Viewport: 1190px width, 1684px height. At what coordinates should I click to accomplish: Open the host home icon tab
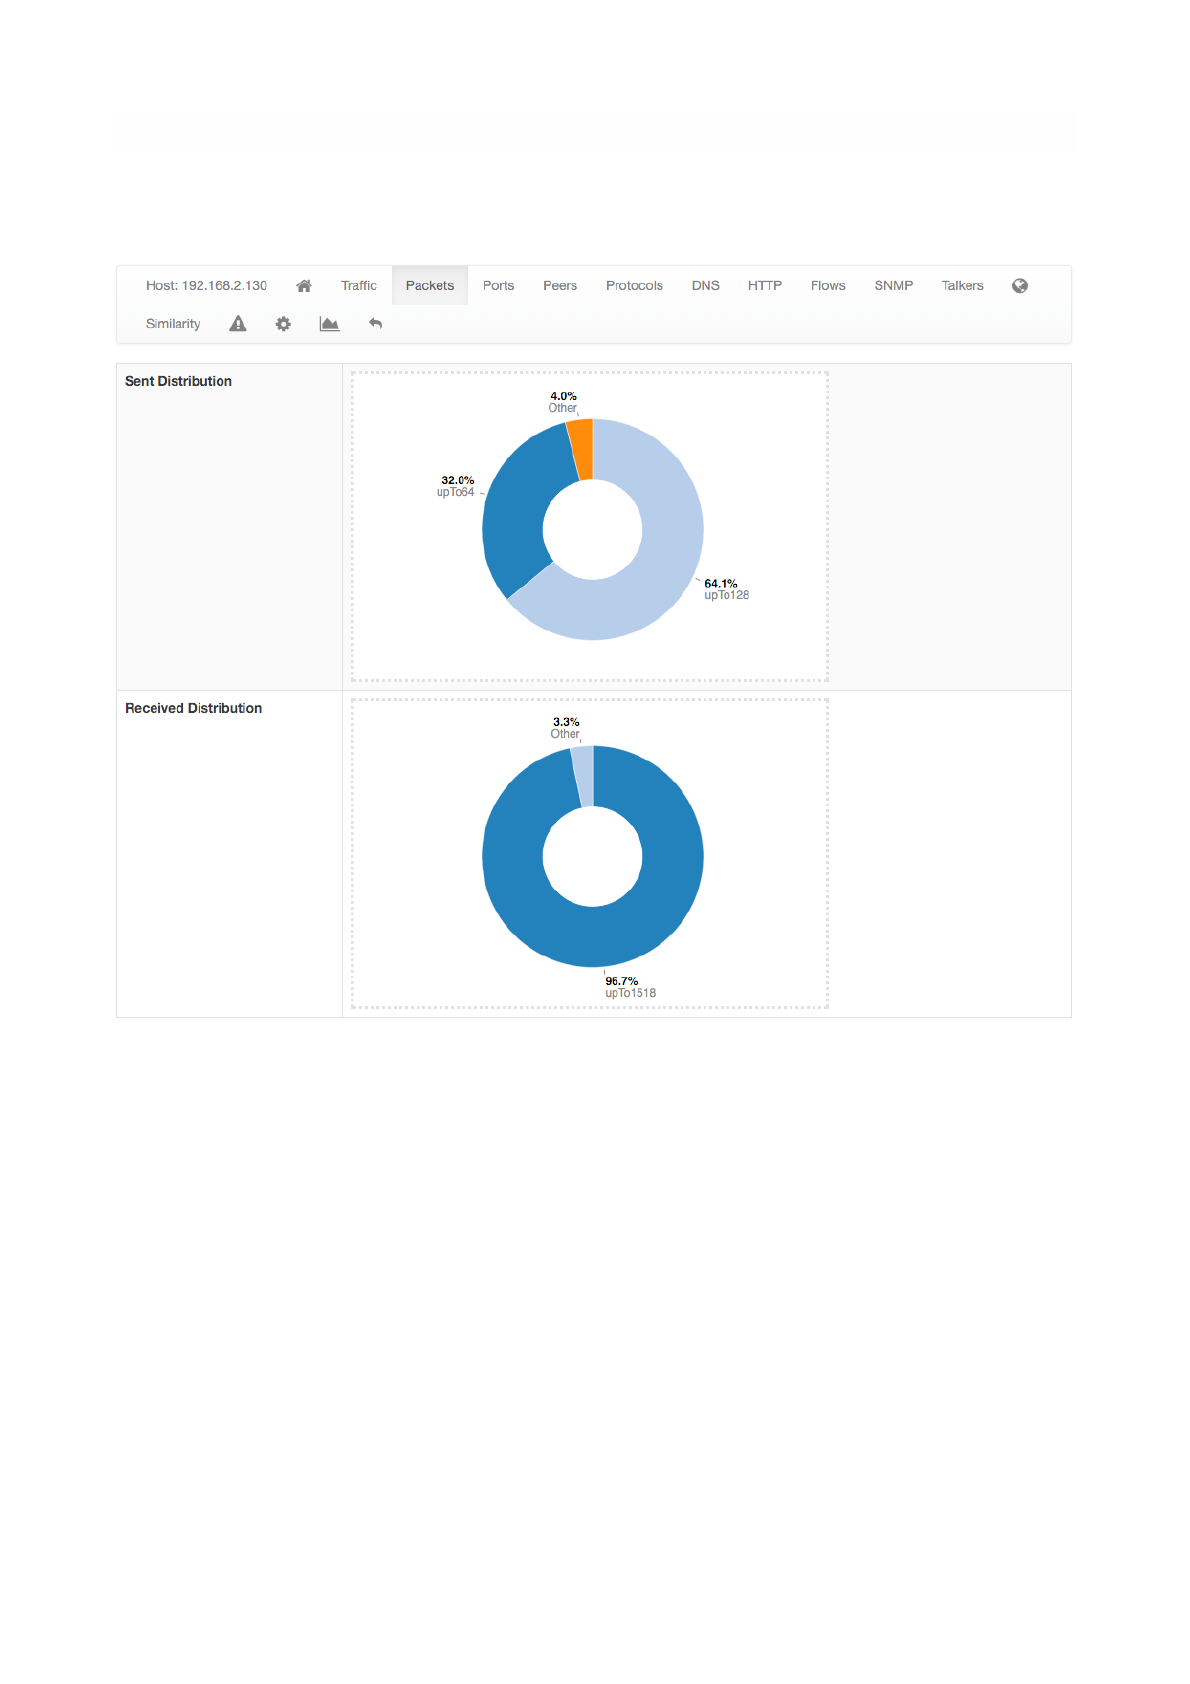pos(304,286)
